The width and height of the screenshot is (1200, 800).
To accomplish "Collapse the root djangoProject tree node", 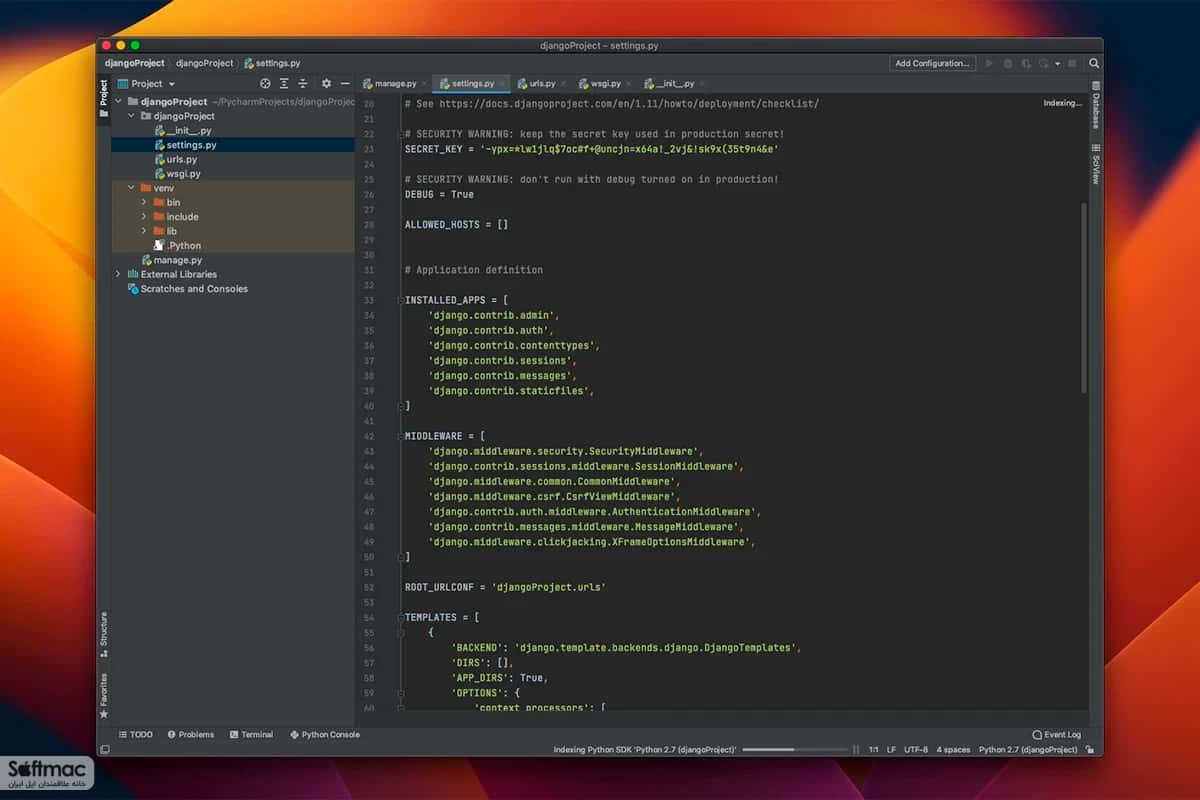I will pyautogui.click(x=119, y=102).
